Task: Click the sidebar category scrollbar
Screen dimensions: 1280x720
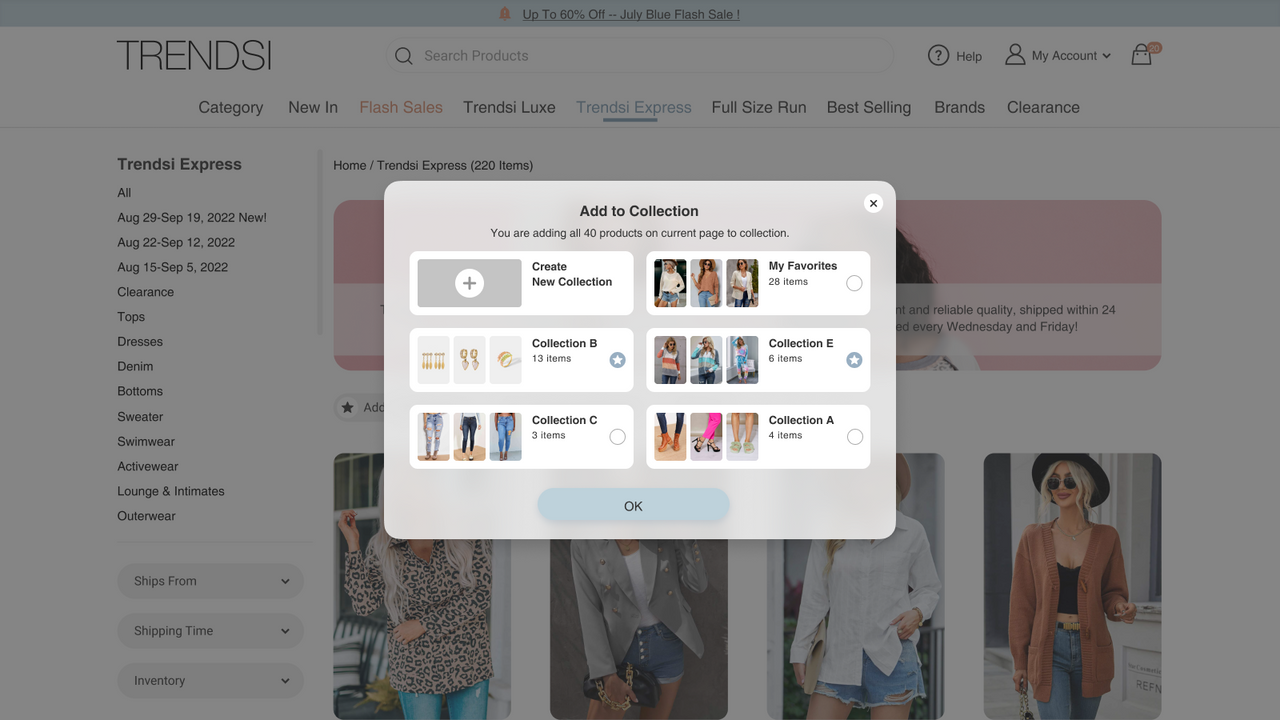Action: point(320,242)
